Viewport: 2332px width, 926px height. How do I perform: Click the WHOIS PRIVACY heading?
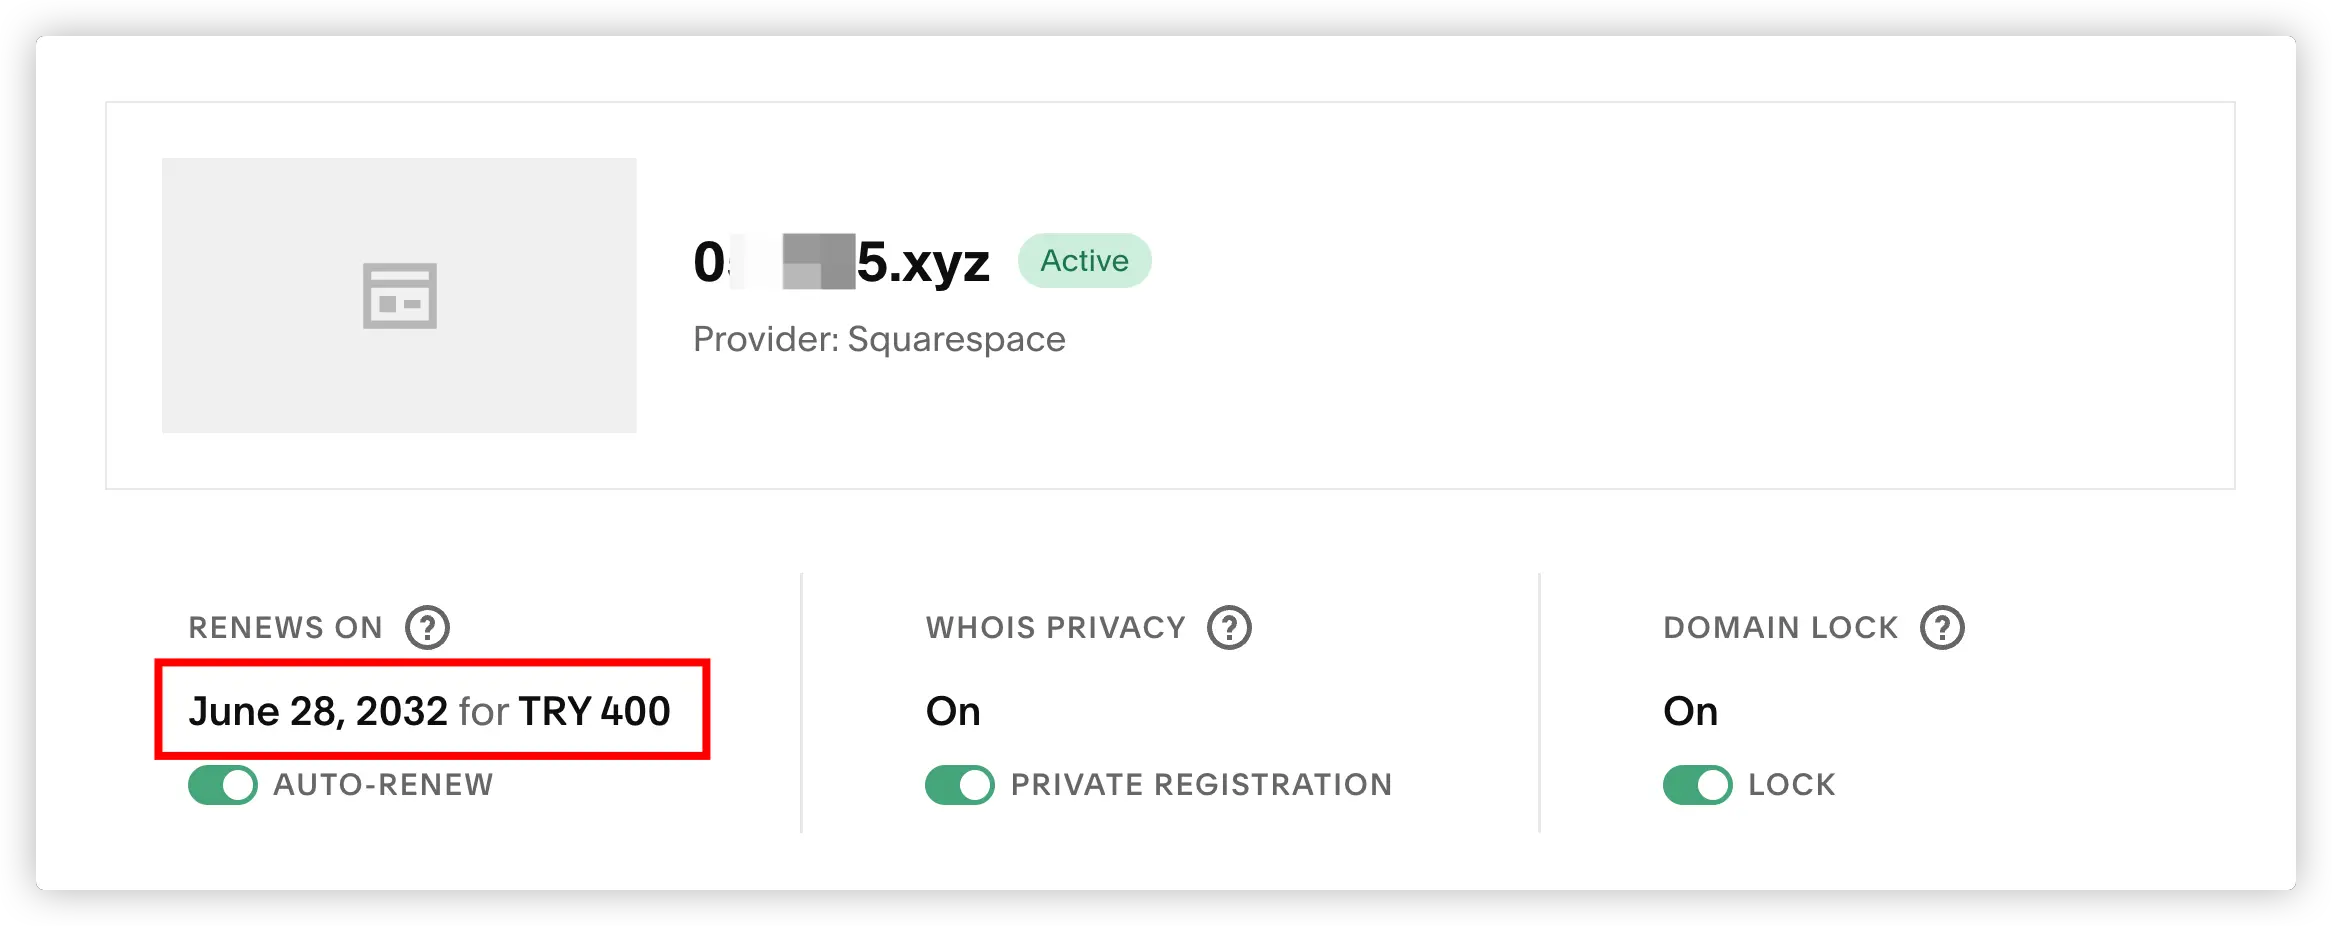click(1055, 628)
